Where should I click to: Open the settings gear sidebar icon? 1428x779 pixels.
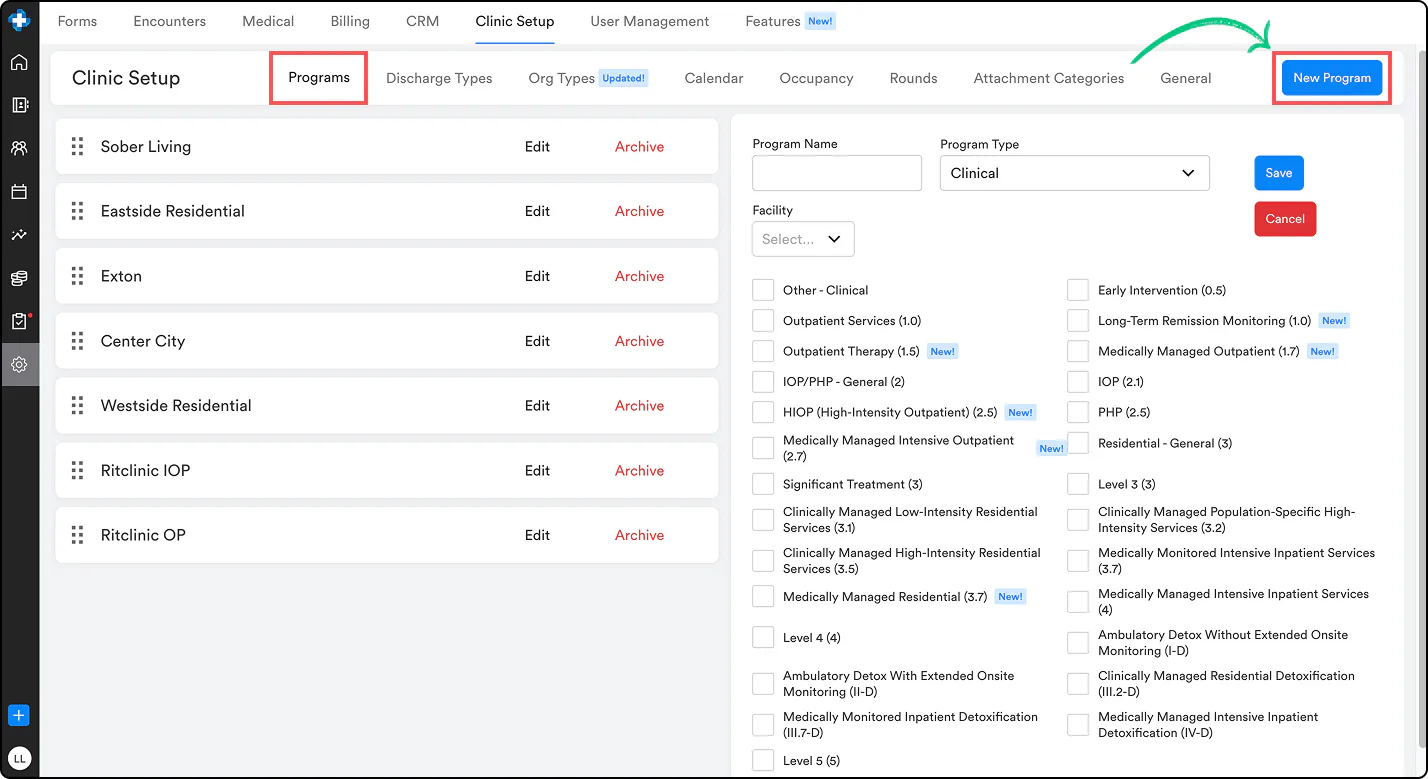[x=19, y=365]
